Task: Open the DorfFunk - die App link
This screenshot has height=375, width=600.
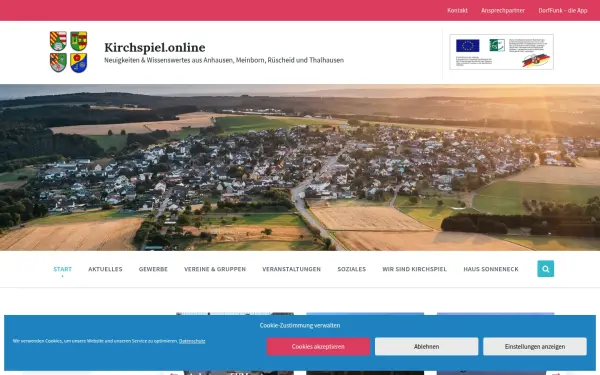Action: point(562,10)
